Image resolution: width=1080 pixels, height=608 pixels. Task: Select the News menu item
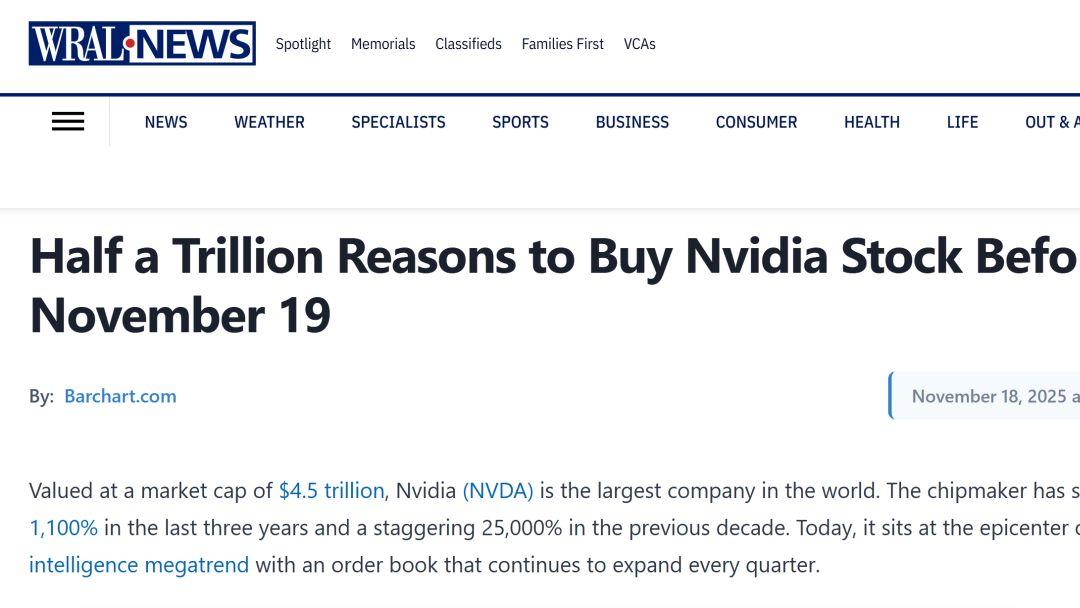click(x=166, y=122)
